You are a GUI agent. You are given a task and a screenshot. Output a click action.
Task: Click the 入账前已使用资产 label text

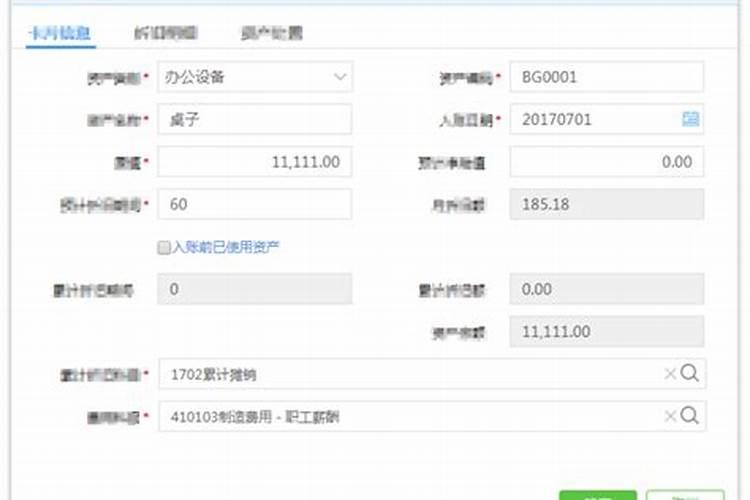pyautogui.click(x=226, y=247)
